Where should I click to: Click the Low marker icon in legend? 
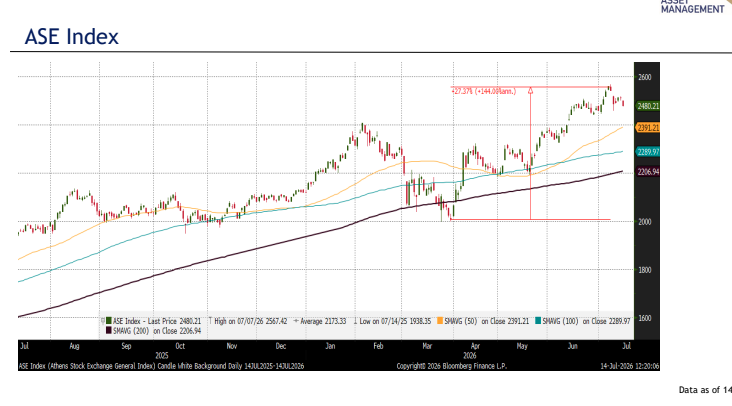click(x=355, y=321)
